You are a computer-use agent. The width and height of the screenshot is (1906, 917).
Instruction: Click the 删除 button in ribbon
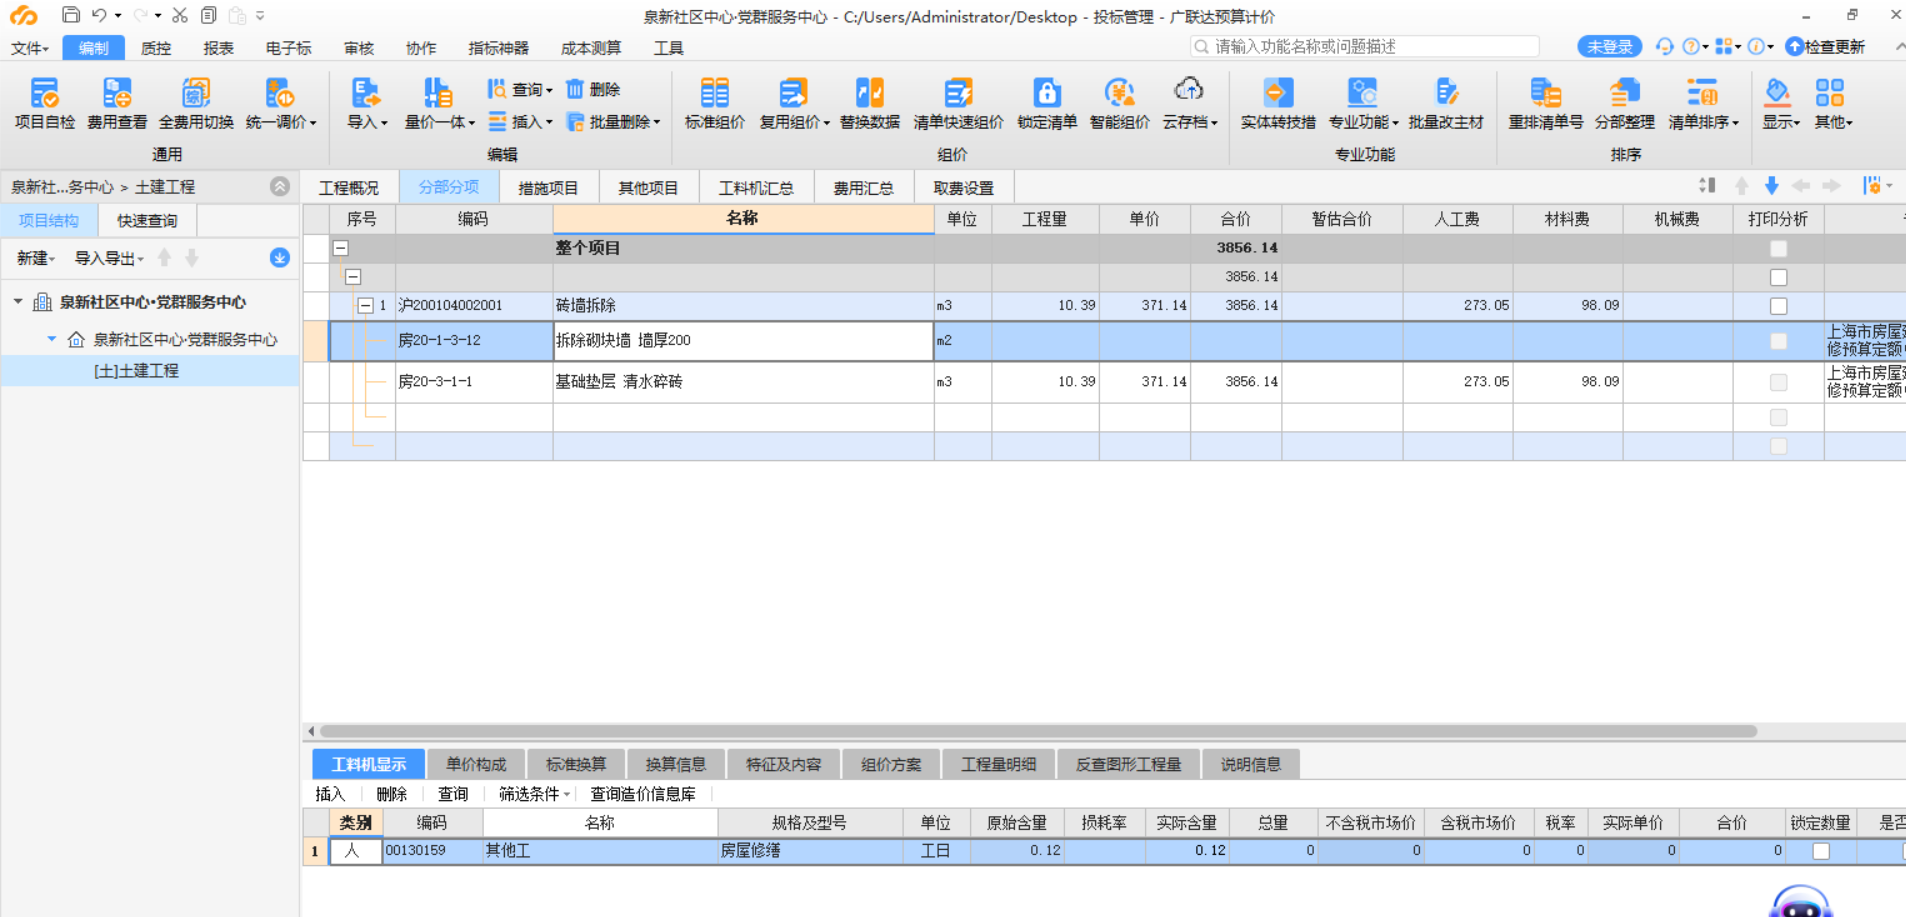click(594, 90)
